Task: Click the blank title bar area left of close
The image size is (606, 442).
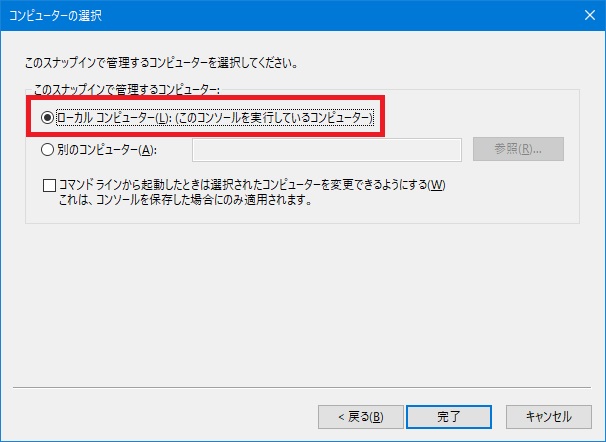Action: tap(350, 16)
